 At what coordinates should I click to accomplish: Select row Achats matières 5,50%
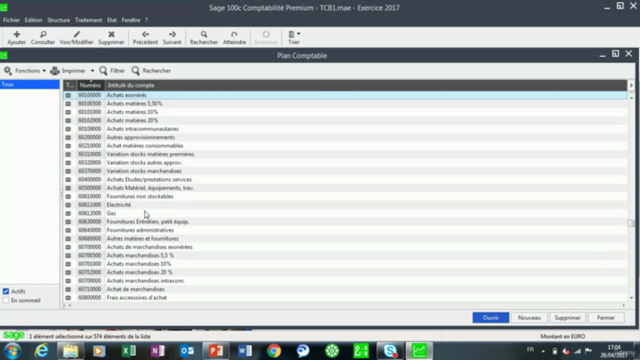[345, 104]
